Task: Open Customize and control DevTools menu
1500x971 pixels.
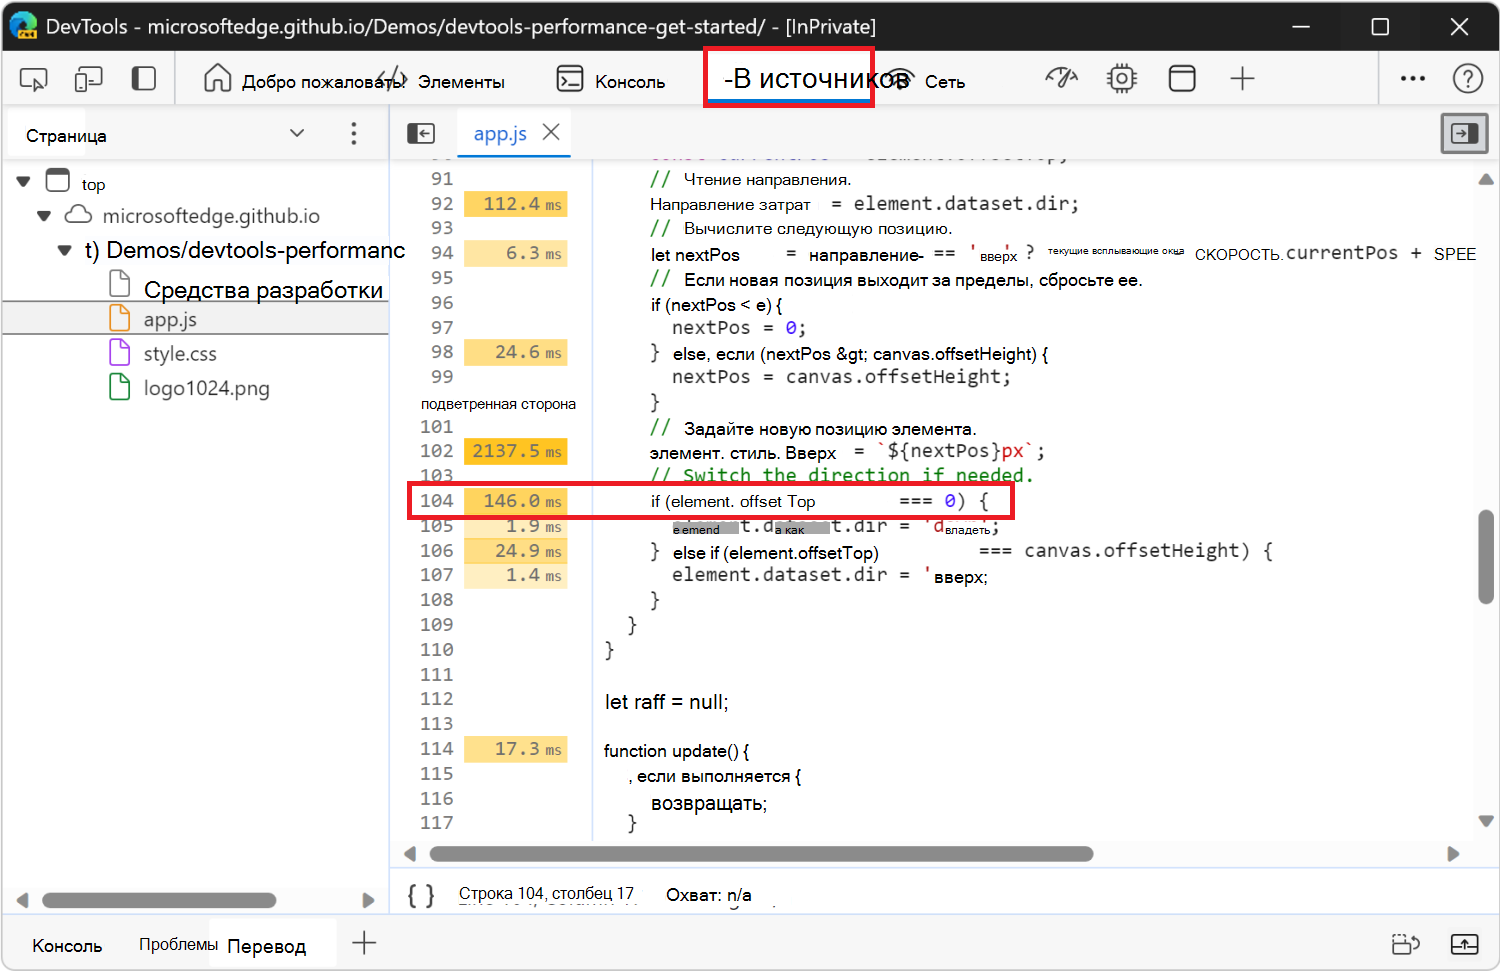Action: tap(1413, 78)
